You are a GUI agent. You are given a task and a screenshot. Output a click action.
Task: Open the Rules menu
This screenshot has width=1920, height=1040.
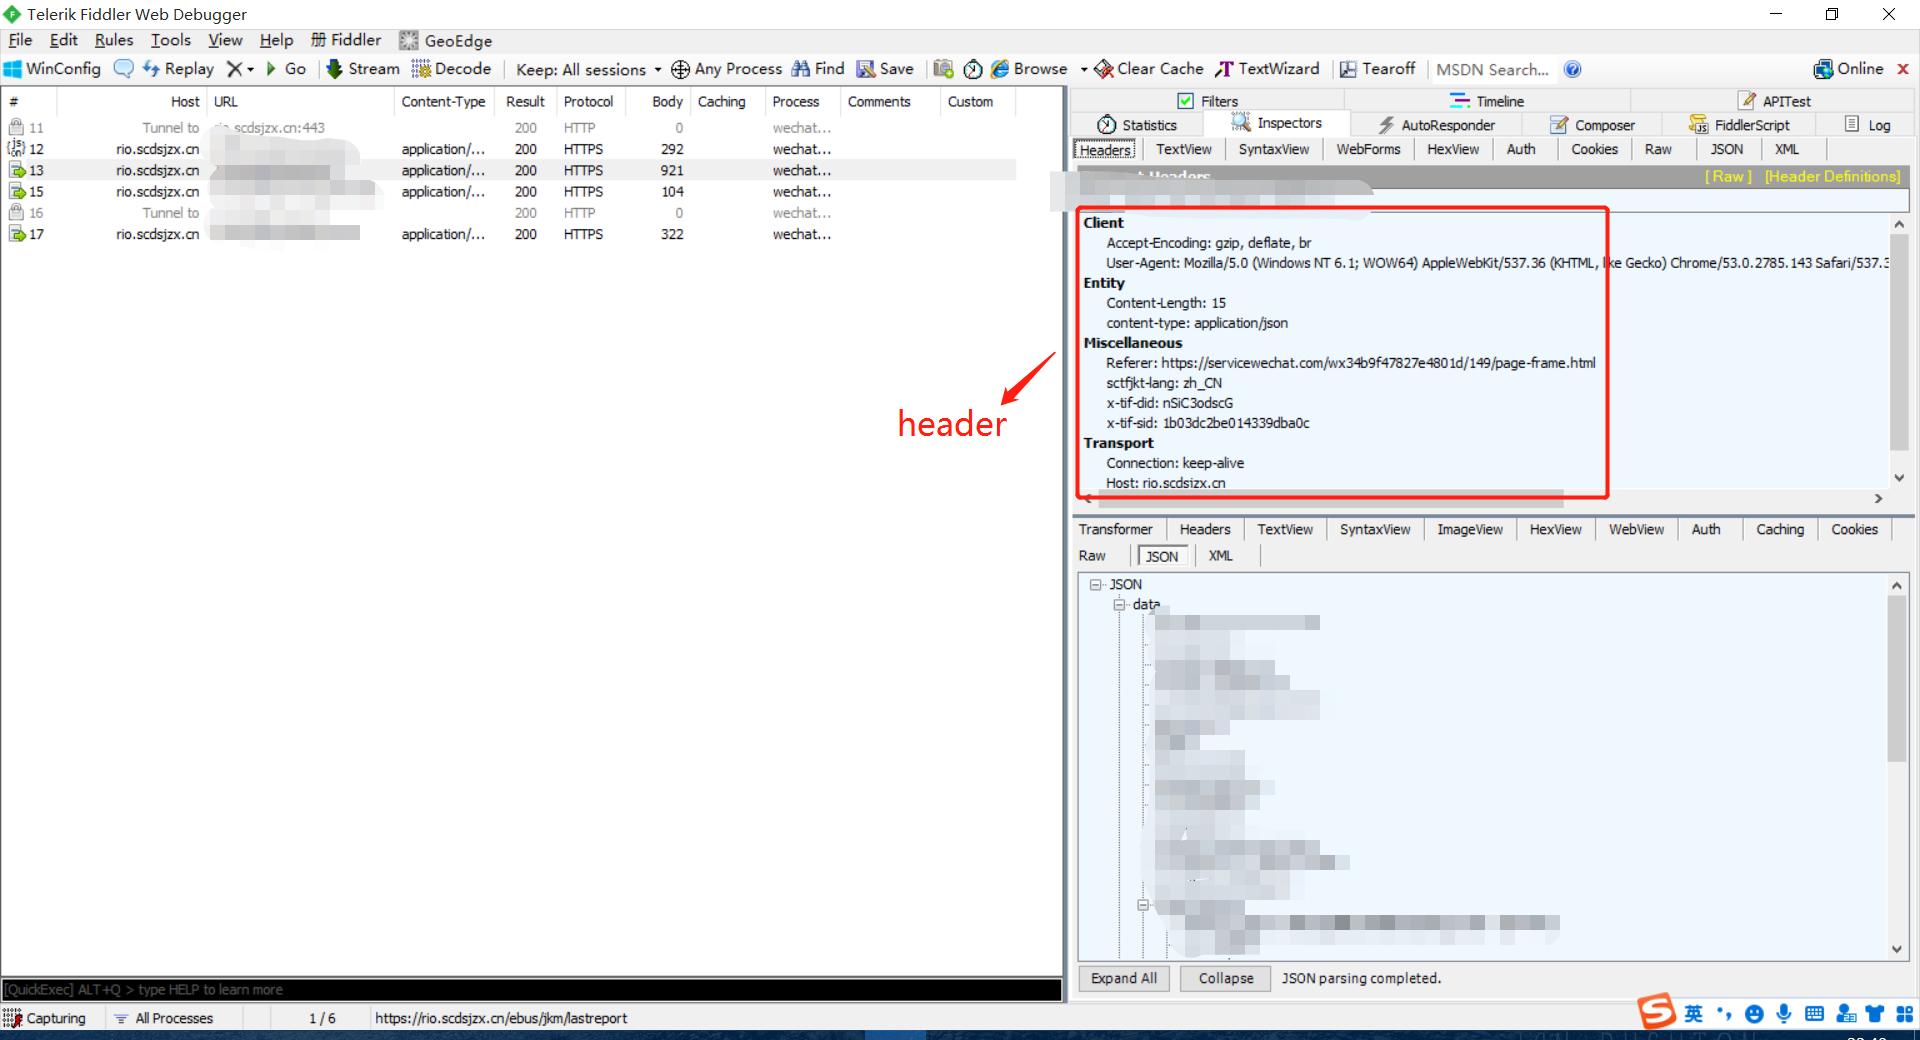click(x=113, y=40)
